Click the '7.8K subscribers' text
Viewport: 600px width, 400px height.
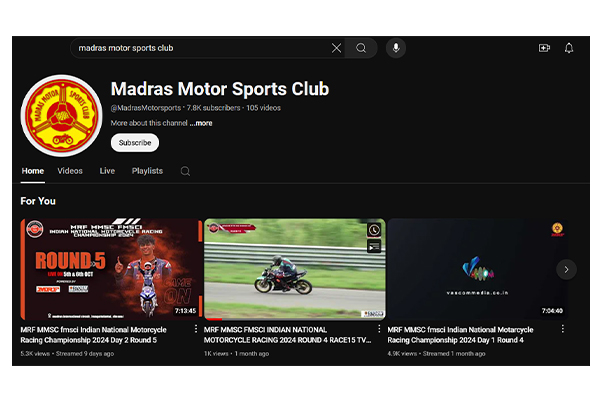click(x=214, y=108)
